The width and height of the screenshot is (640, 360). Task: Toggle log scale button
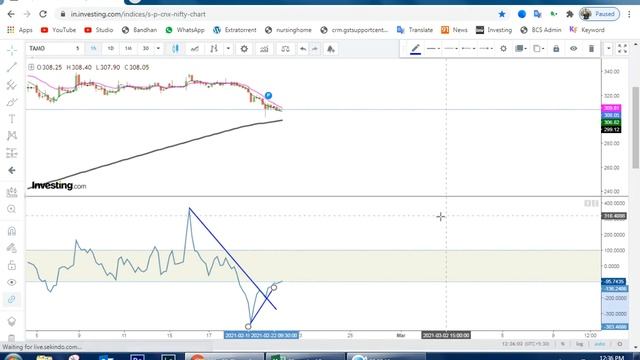pyautogui.click(x=579, y=344)
